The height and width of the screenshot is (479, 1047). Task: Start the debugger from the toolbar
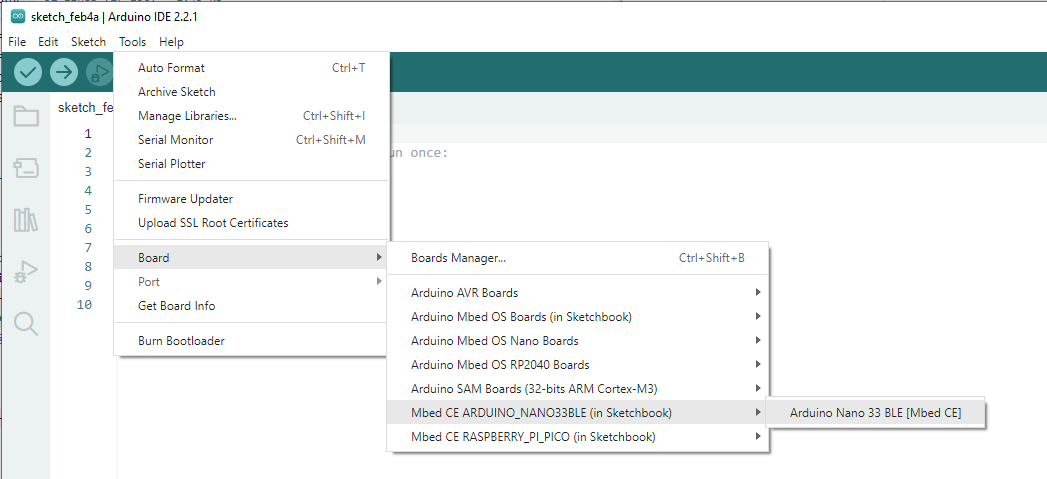(99, 72)
